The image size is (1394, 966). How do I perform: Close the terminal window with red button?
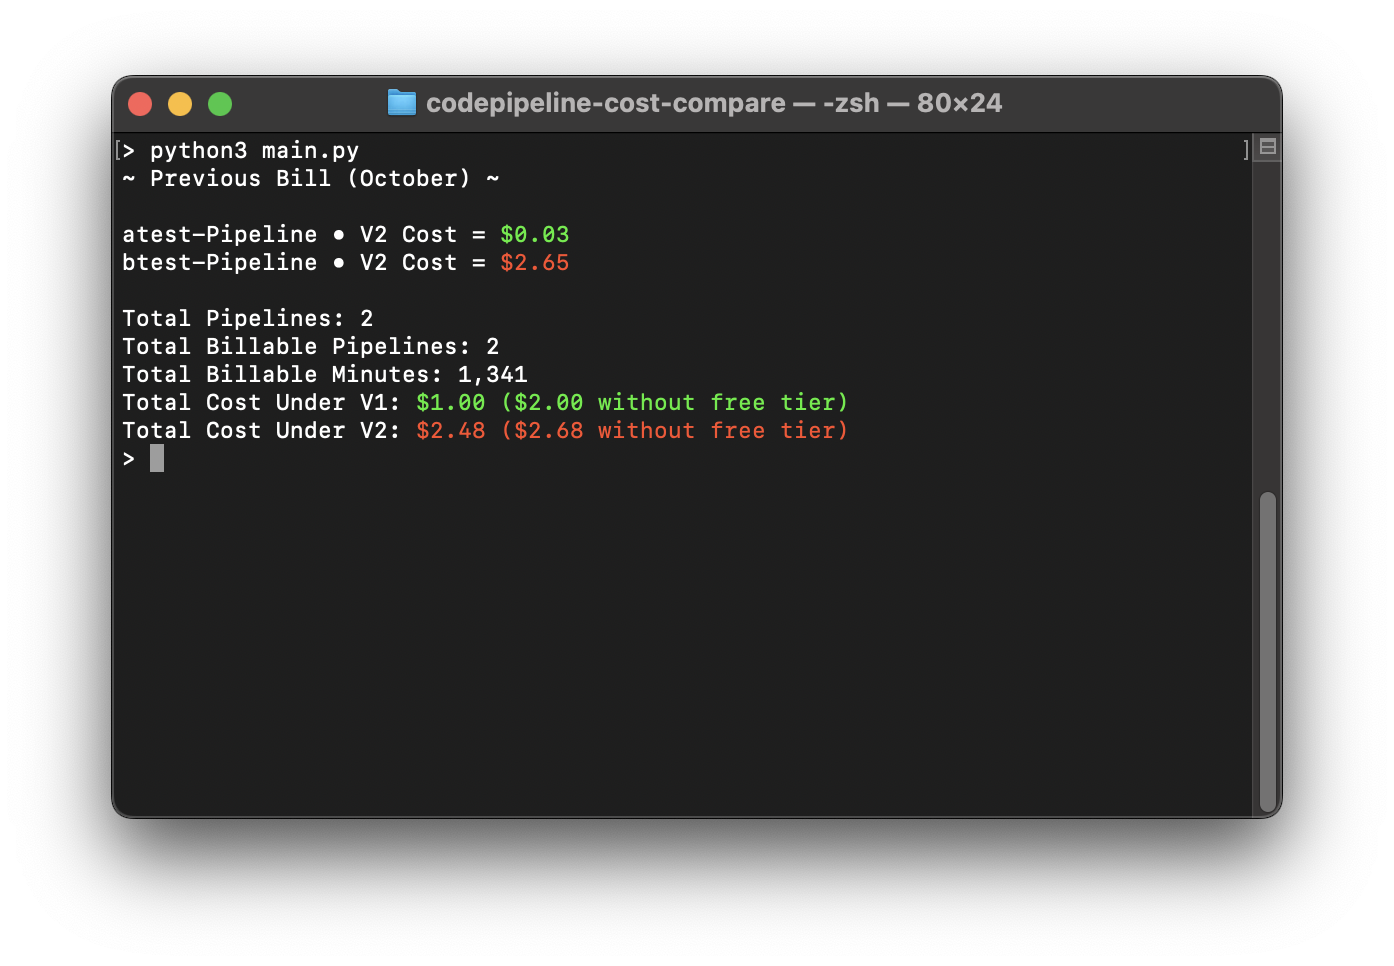(x=140, y=104)
